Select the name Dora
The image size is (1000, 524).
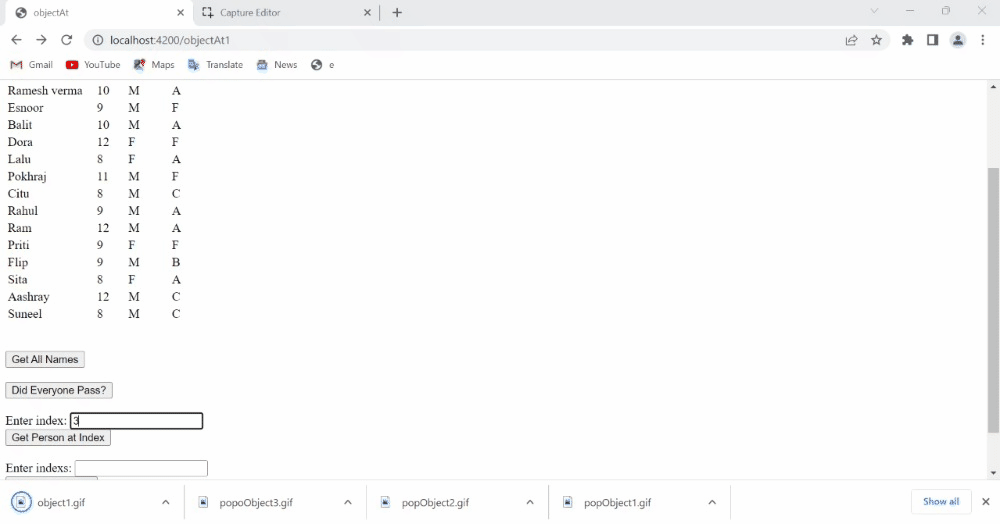coord(20,142)
